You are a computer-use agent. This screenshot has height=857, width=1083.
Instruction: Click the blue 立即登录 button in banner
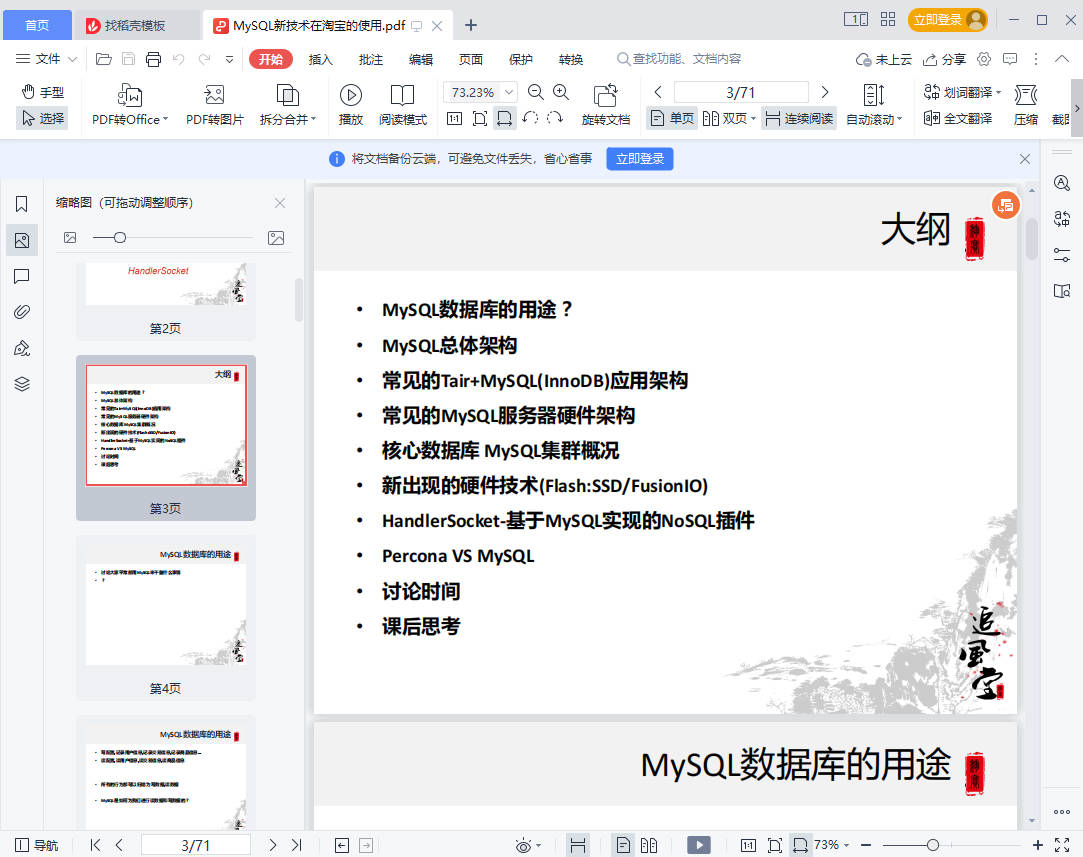(640, 159)
